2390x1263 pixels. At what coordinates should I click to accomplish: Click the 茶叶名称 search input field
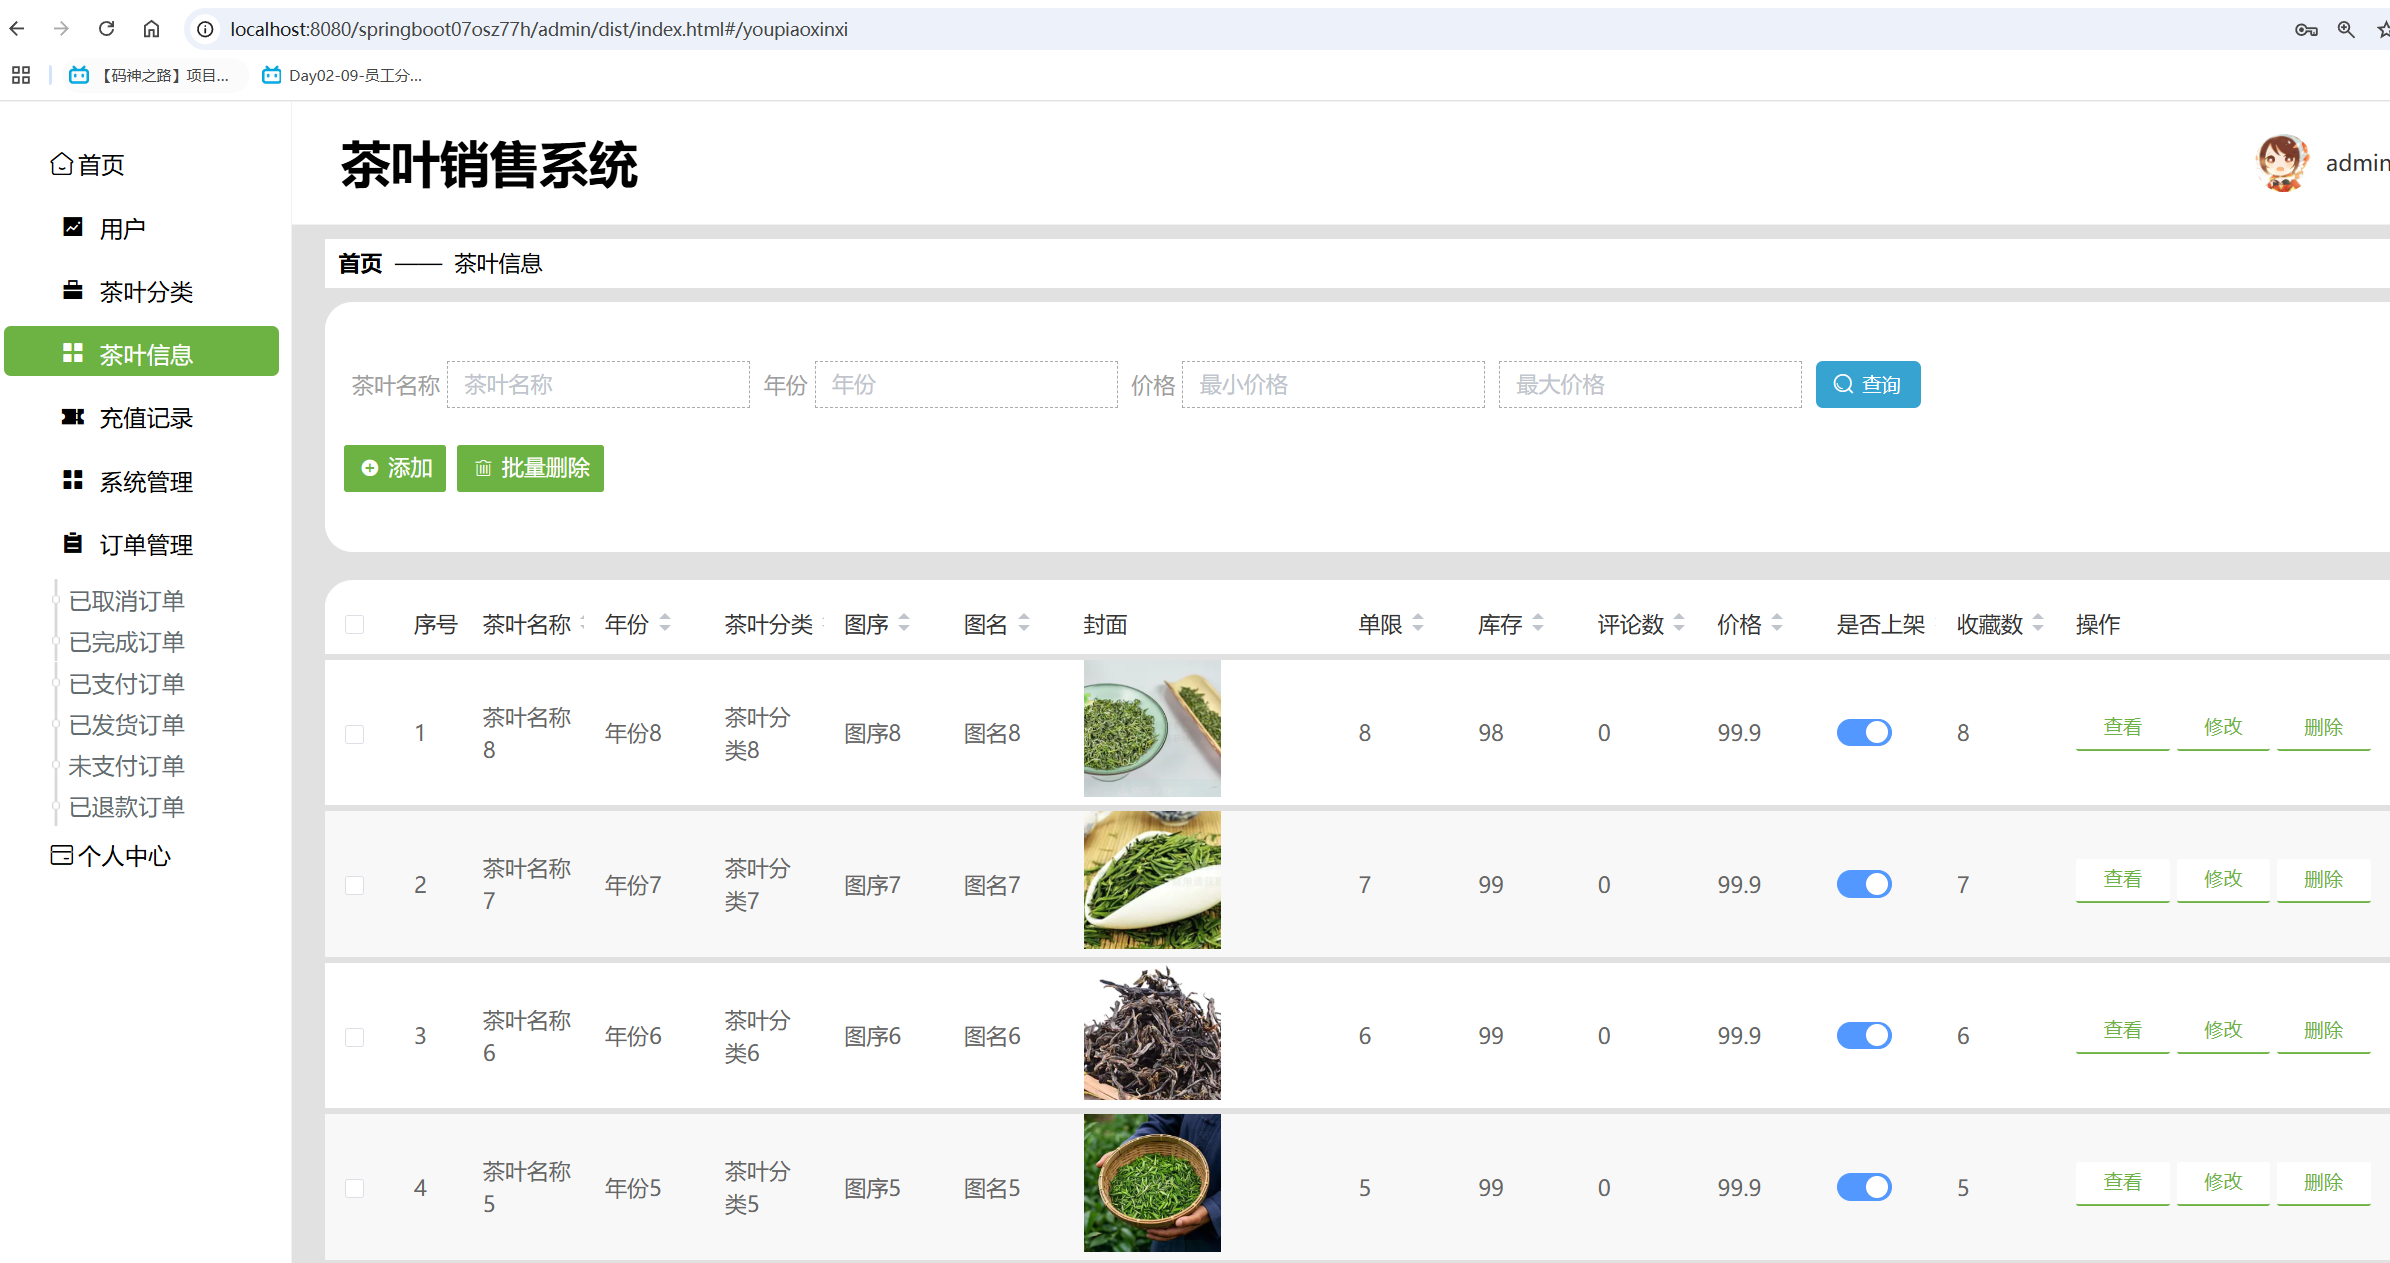tap(598, 385)
